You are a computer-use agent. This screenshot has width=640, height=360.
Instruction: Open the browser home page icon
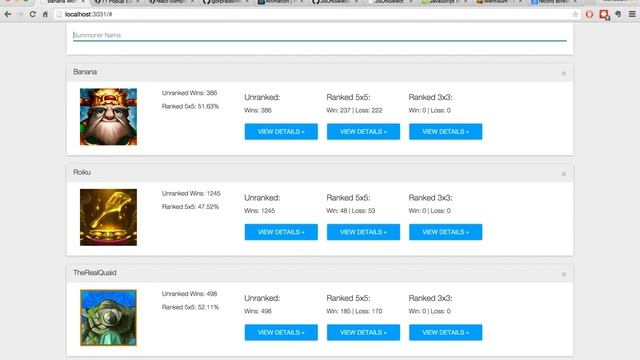tap(45, 14)
